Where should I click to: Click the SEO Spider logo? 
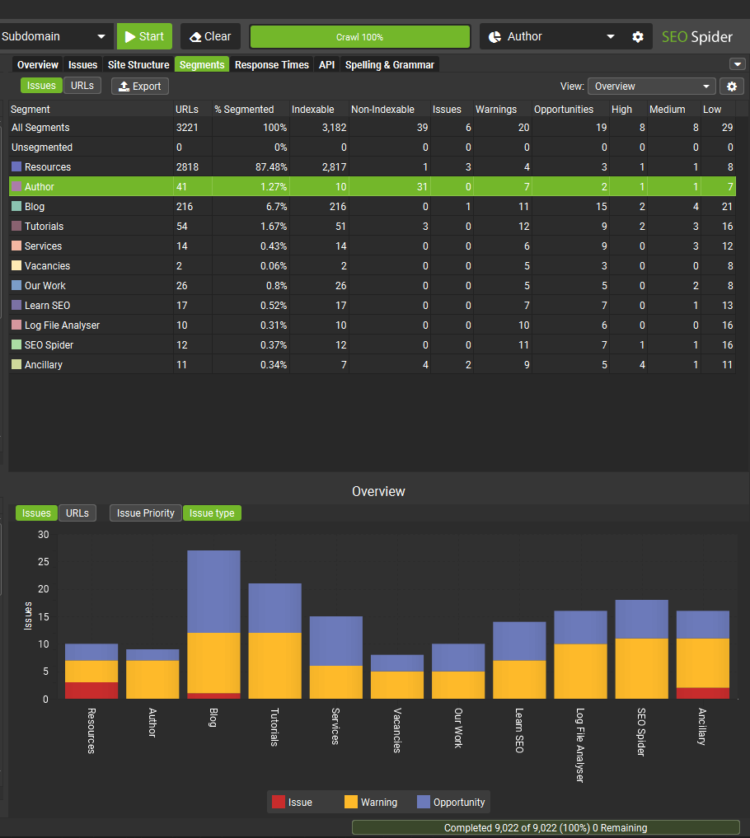click(697, 37)
